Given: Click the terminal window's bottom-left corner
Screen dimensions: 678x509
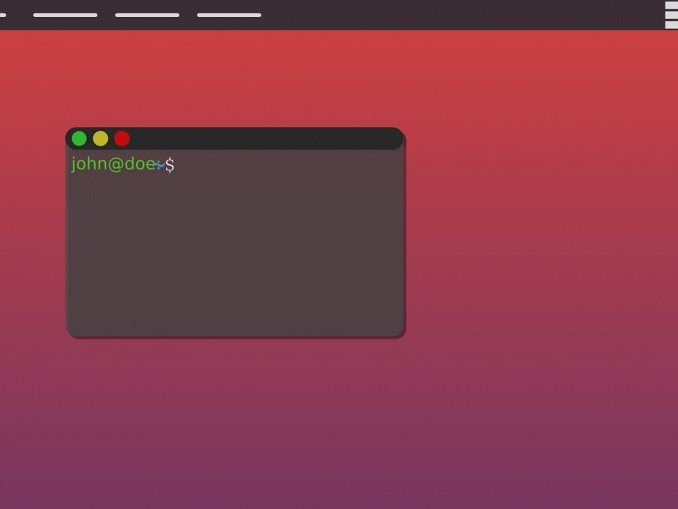Looking at the screenshot, I should pos(69,334).
